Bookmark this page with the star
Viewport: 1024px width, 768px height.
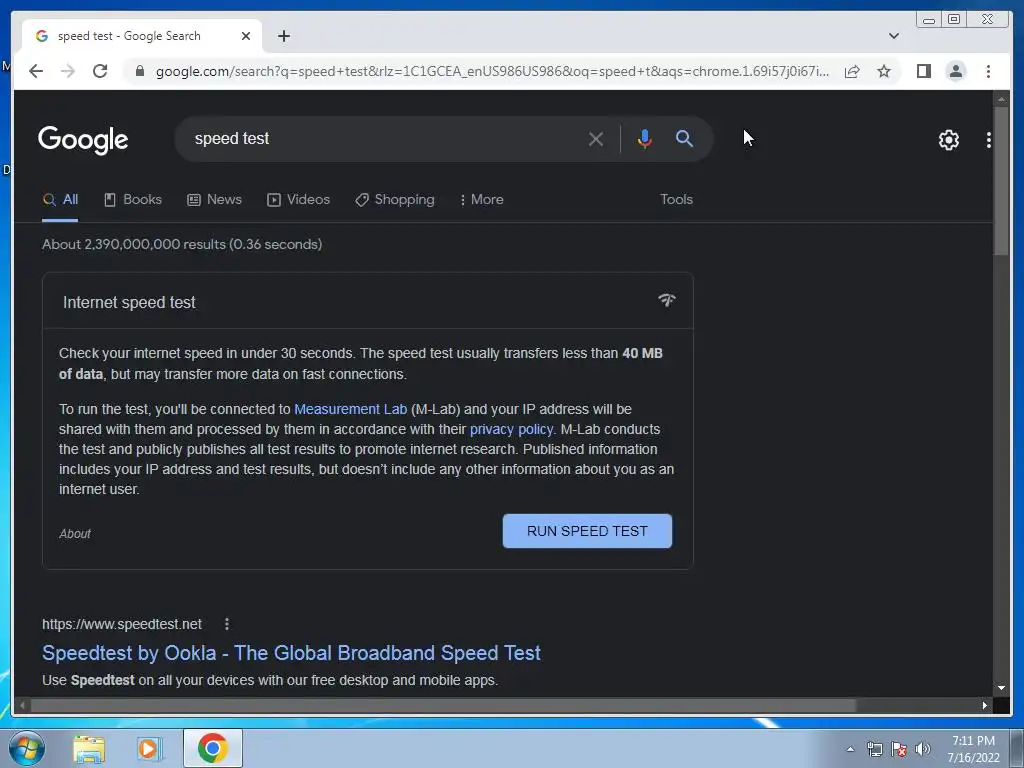click(884, 71)
